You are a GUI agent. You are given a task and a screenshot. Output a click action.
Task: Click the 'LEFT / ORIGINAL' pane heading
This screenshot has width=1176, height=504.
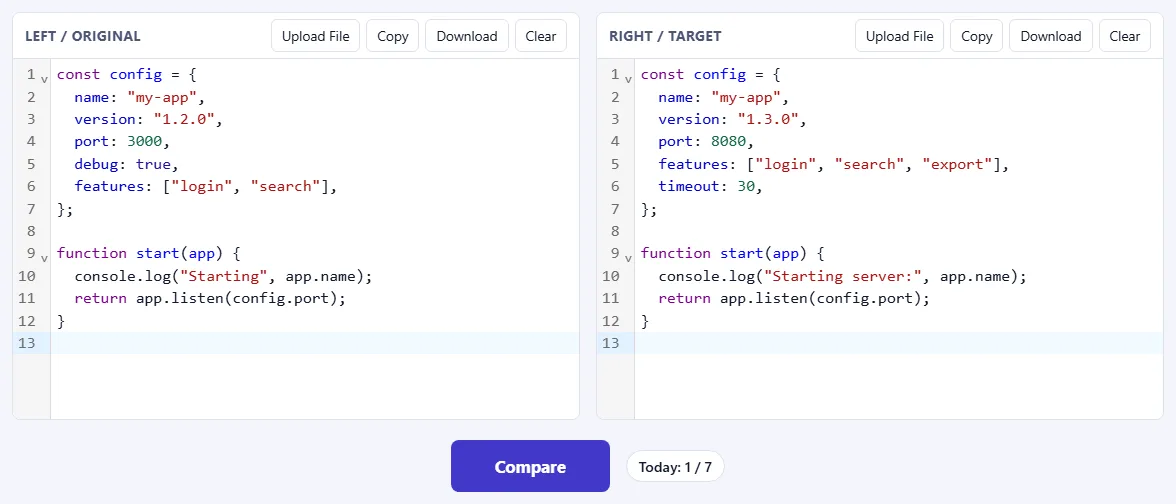click(82, 36)
